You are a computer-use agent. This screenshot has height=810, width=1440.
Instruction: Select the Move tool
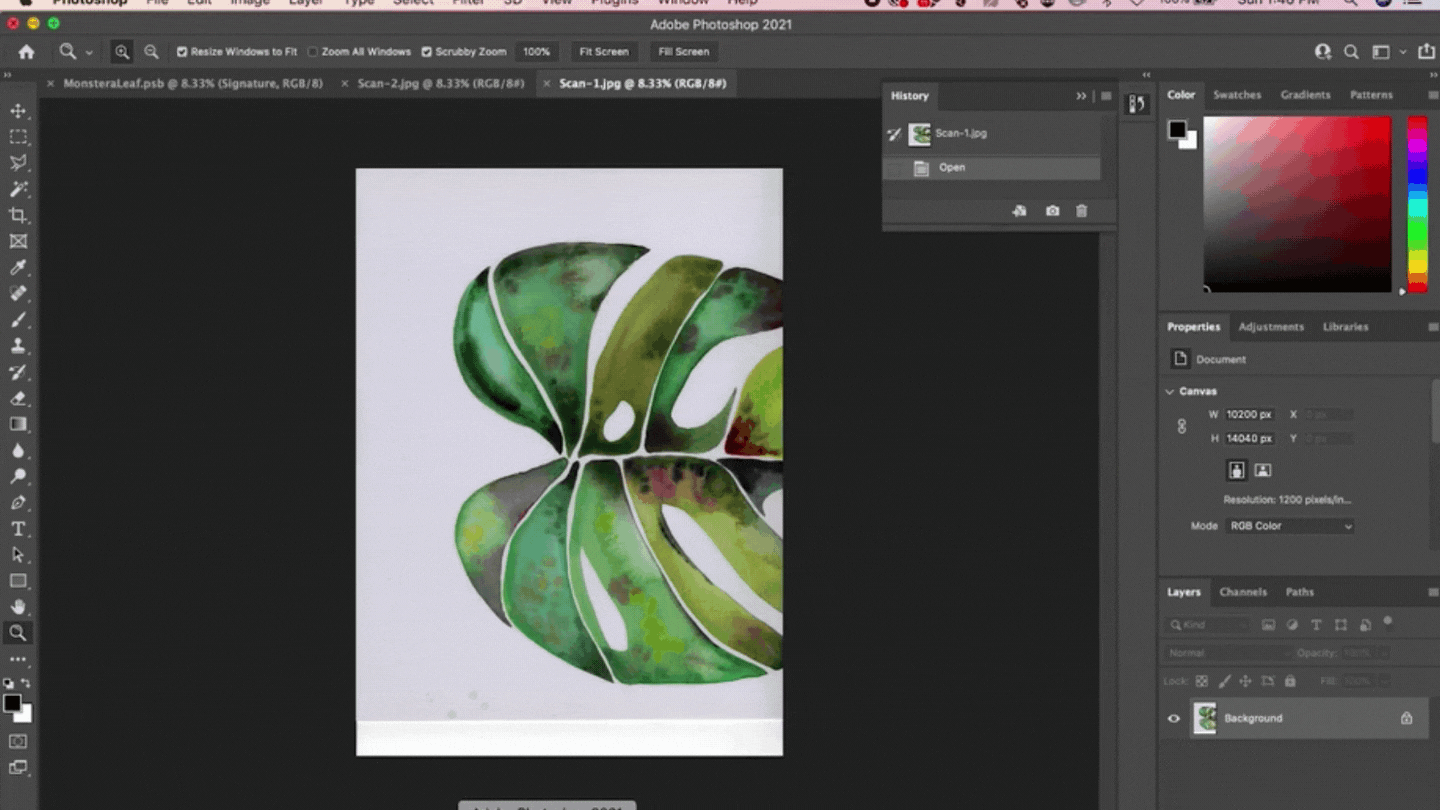point(18,111)
